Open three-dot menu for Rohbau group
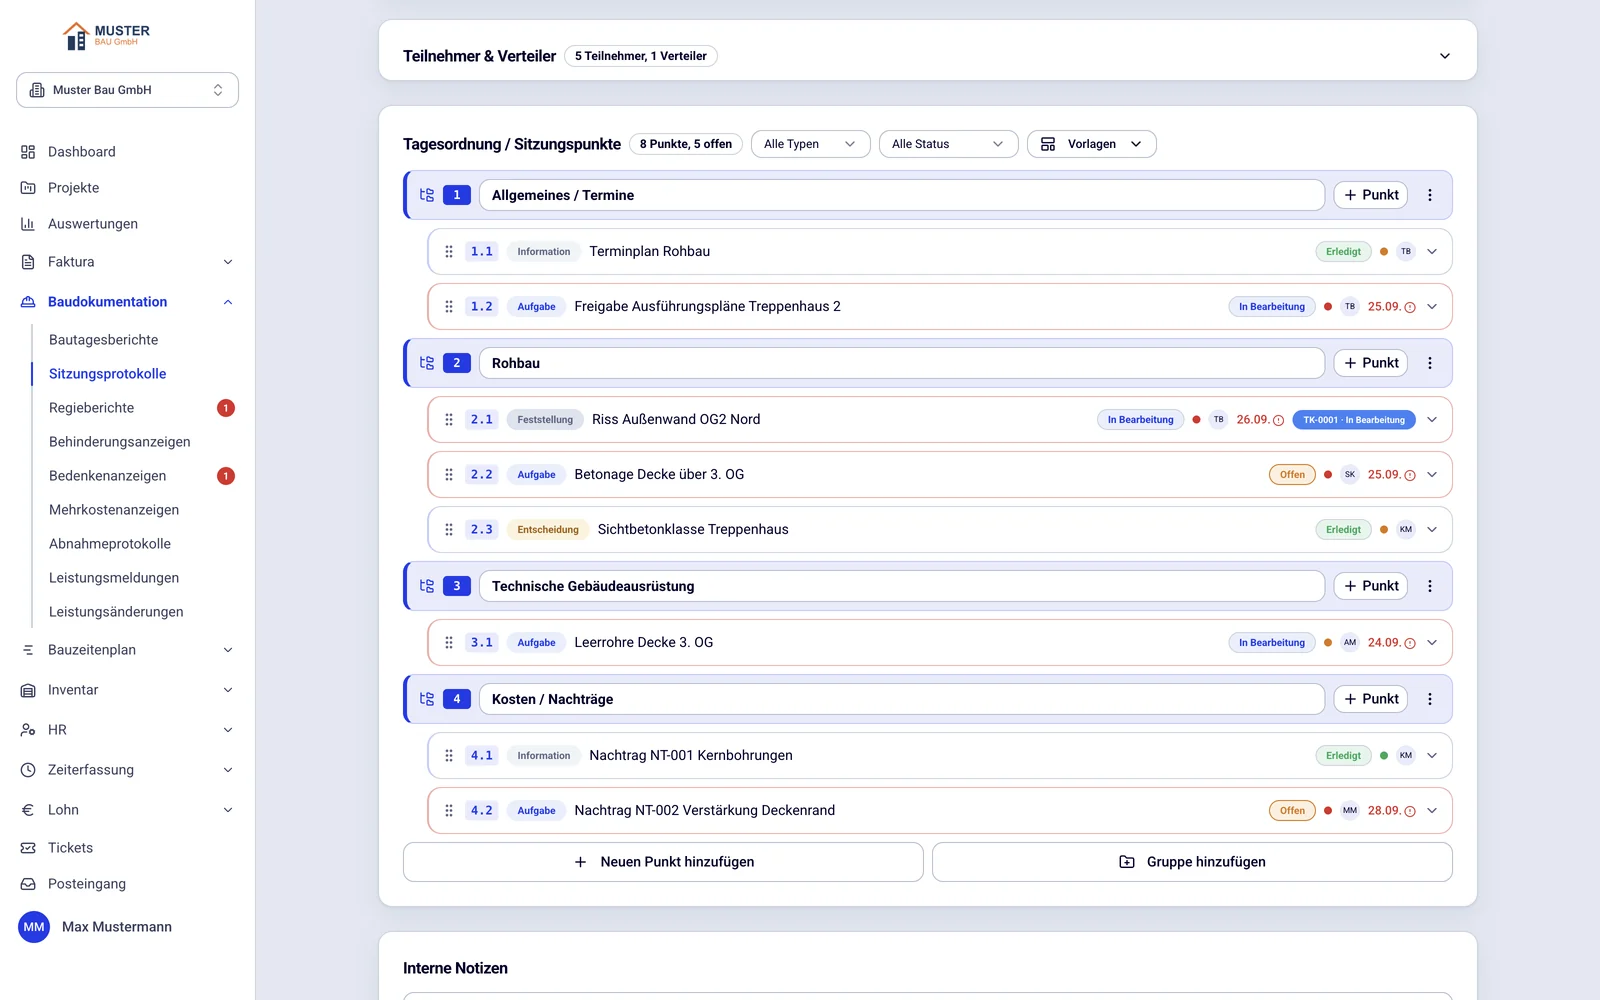Viewport: 1600px width, 1000px height. pyautogui.click(x=1430, y=363)
